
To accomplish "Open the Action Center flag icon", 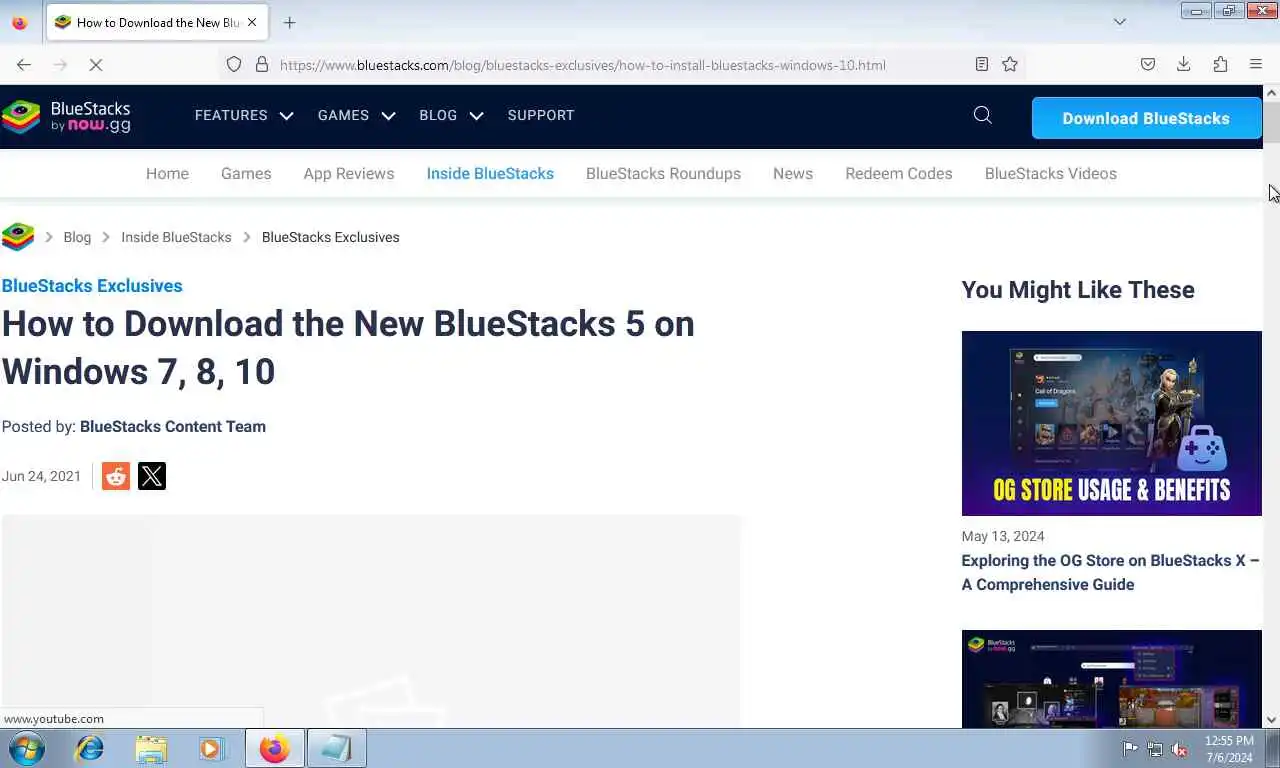I will coord(1130,748).
